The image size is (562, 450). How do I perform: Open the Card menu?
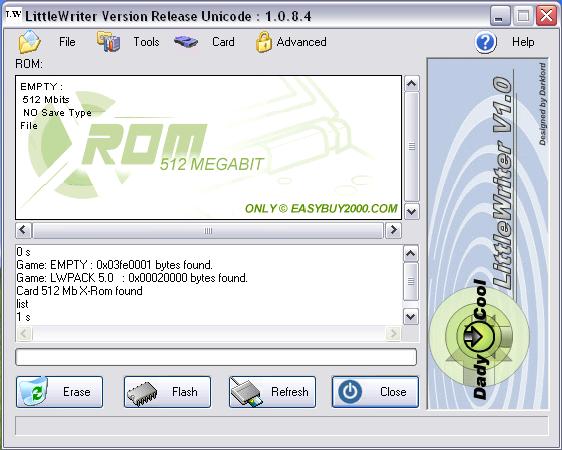point(223,42)
